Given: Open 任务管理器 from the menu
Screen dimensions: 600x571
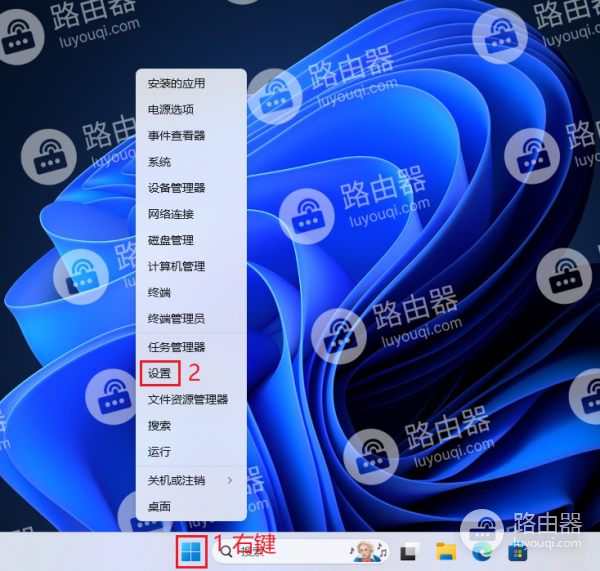Looking at the screenshot, I should click(191, 347).
